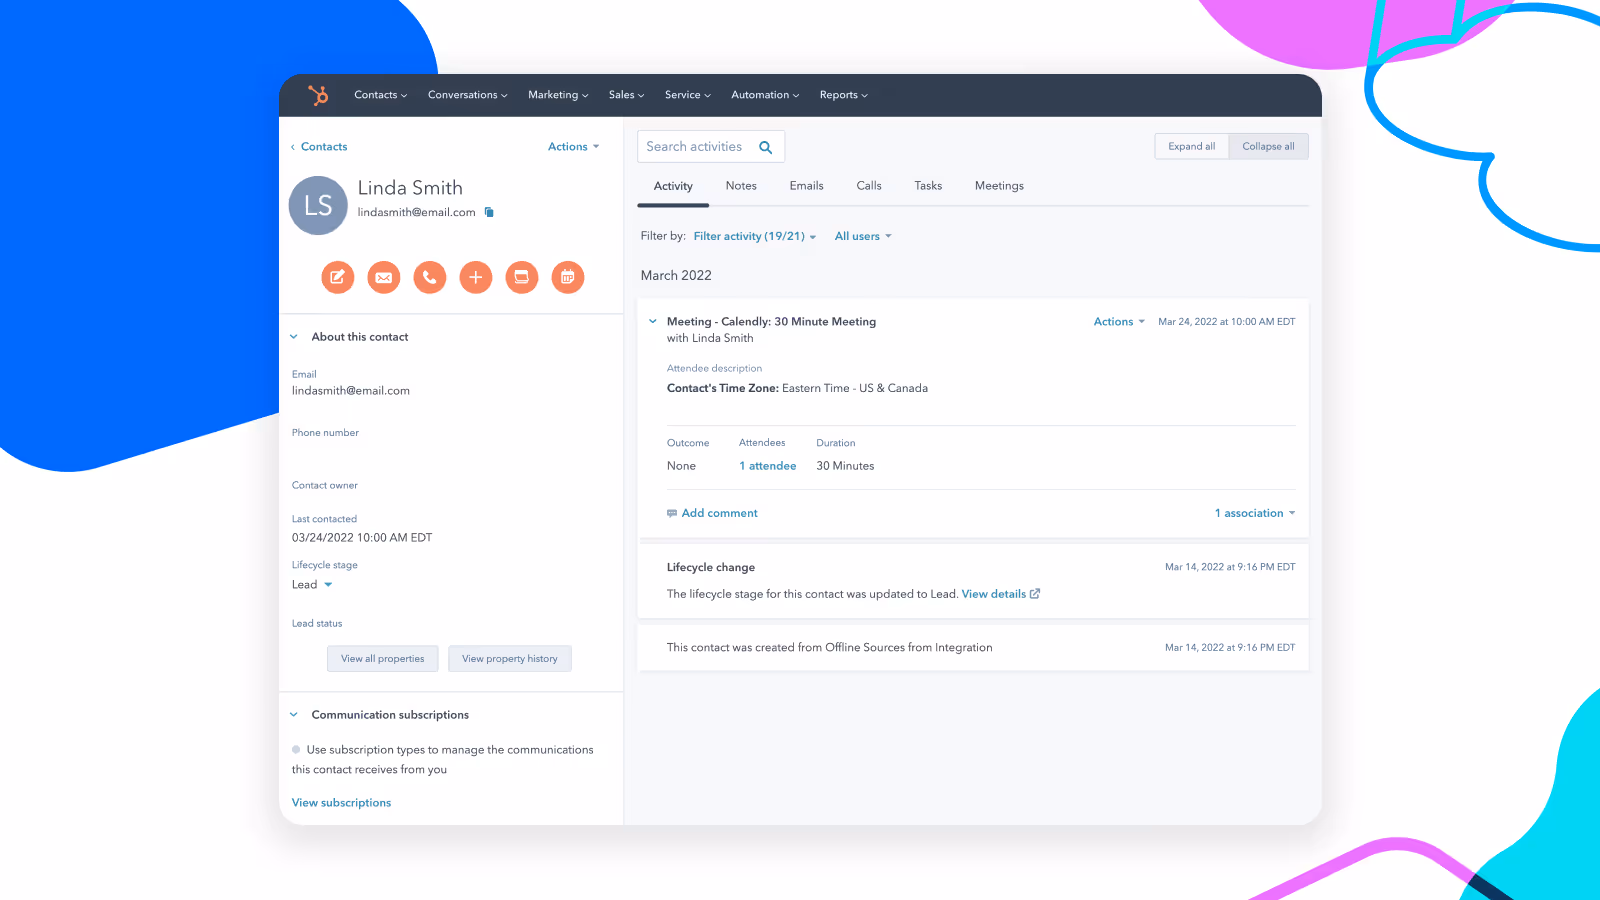This screenshot has height=900, width=1600.
Task: Open the View subscriptions link
Action: tap(341, 803)
